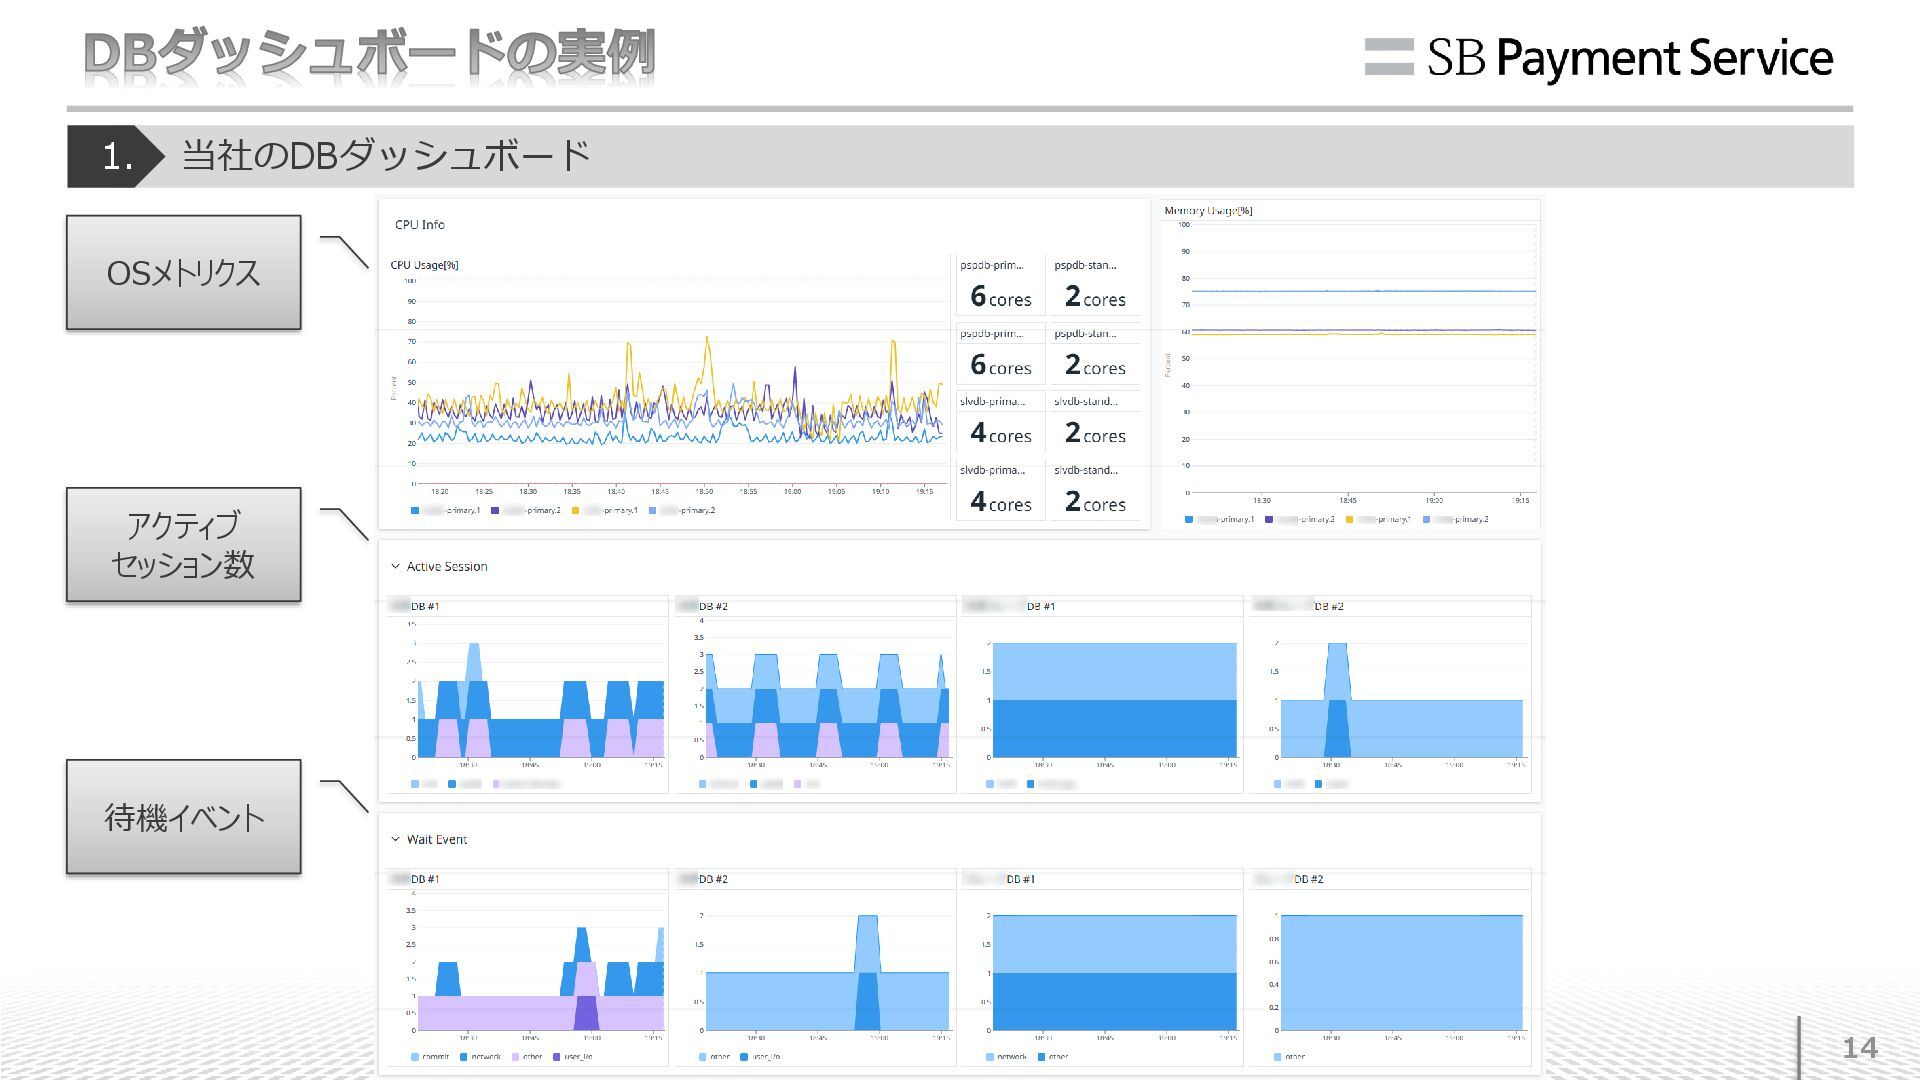Click the yellow legend marker in Memory Usage chart
The height and width of the screenshot is (1080, 1920).
[x=1350, y=520]
